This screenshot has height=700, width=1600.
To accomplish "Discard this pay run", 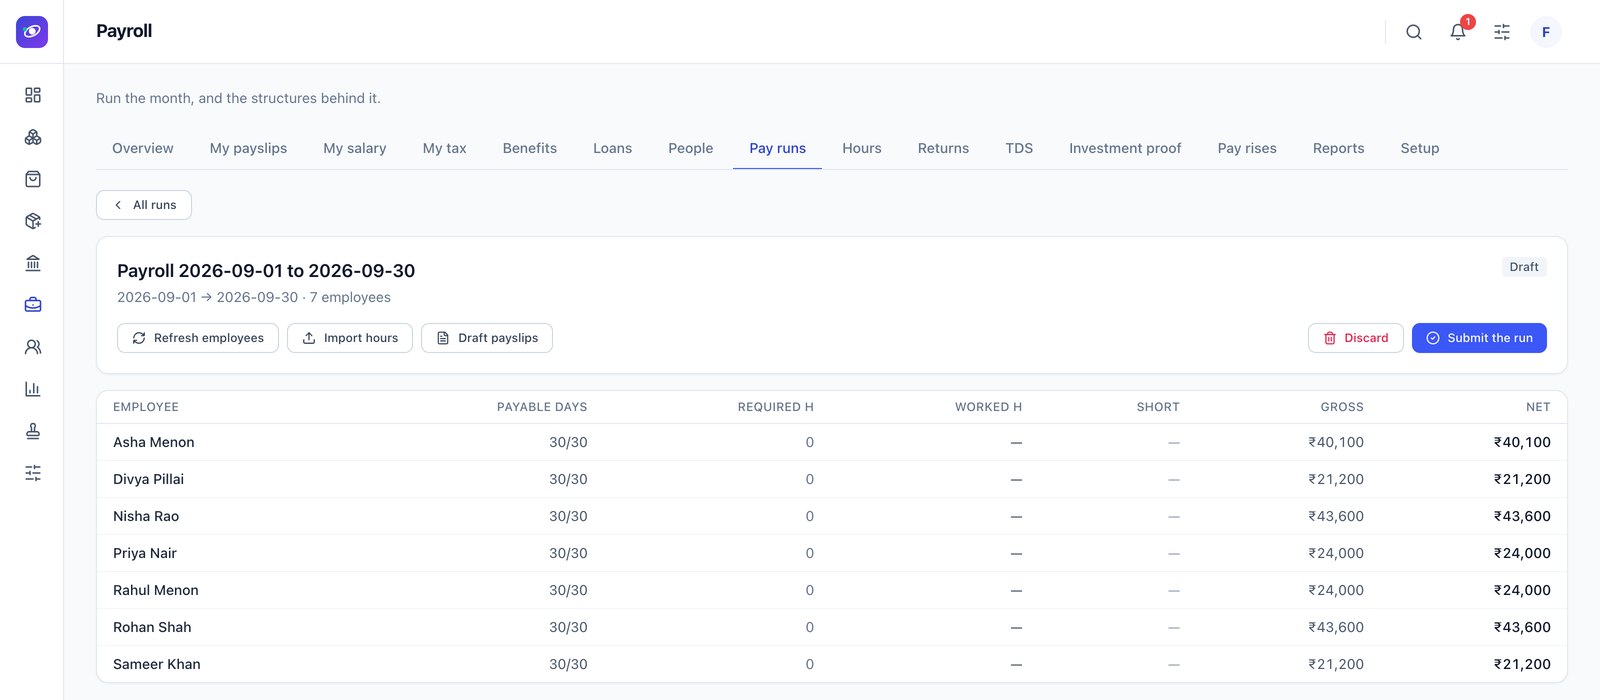I will click(x=1356, y=338).
